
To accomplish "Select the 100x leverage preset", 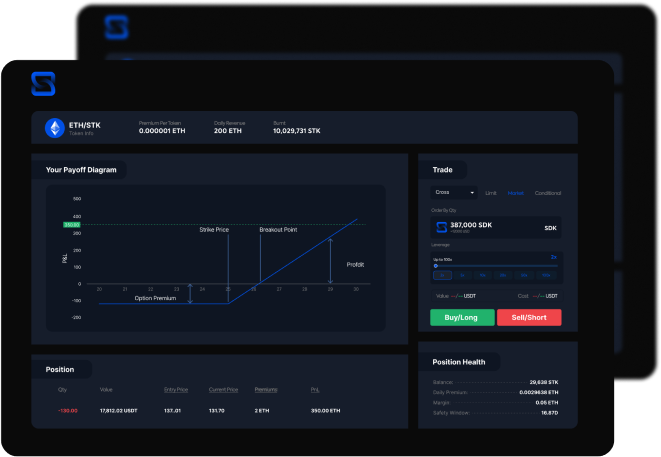I will [x=546, y=274].
